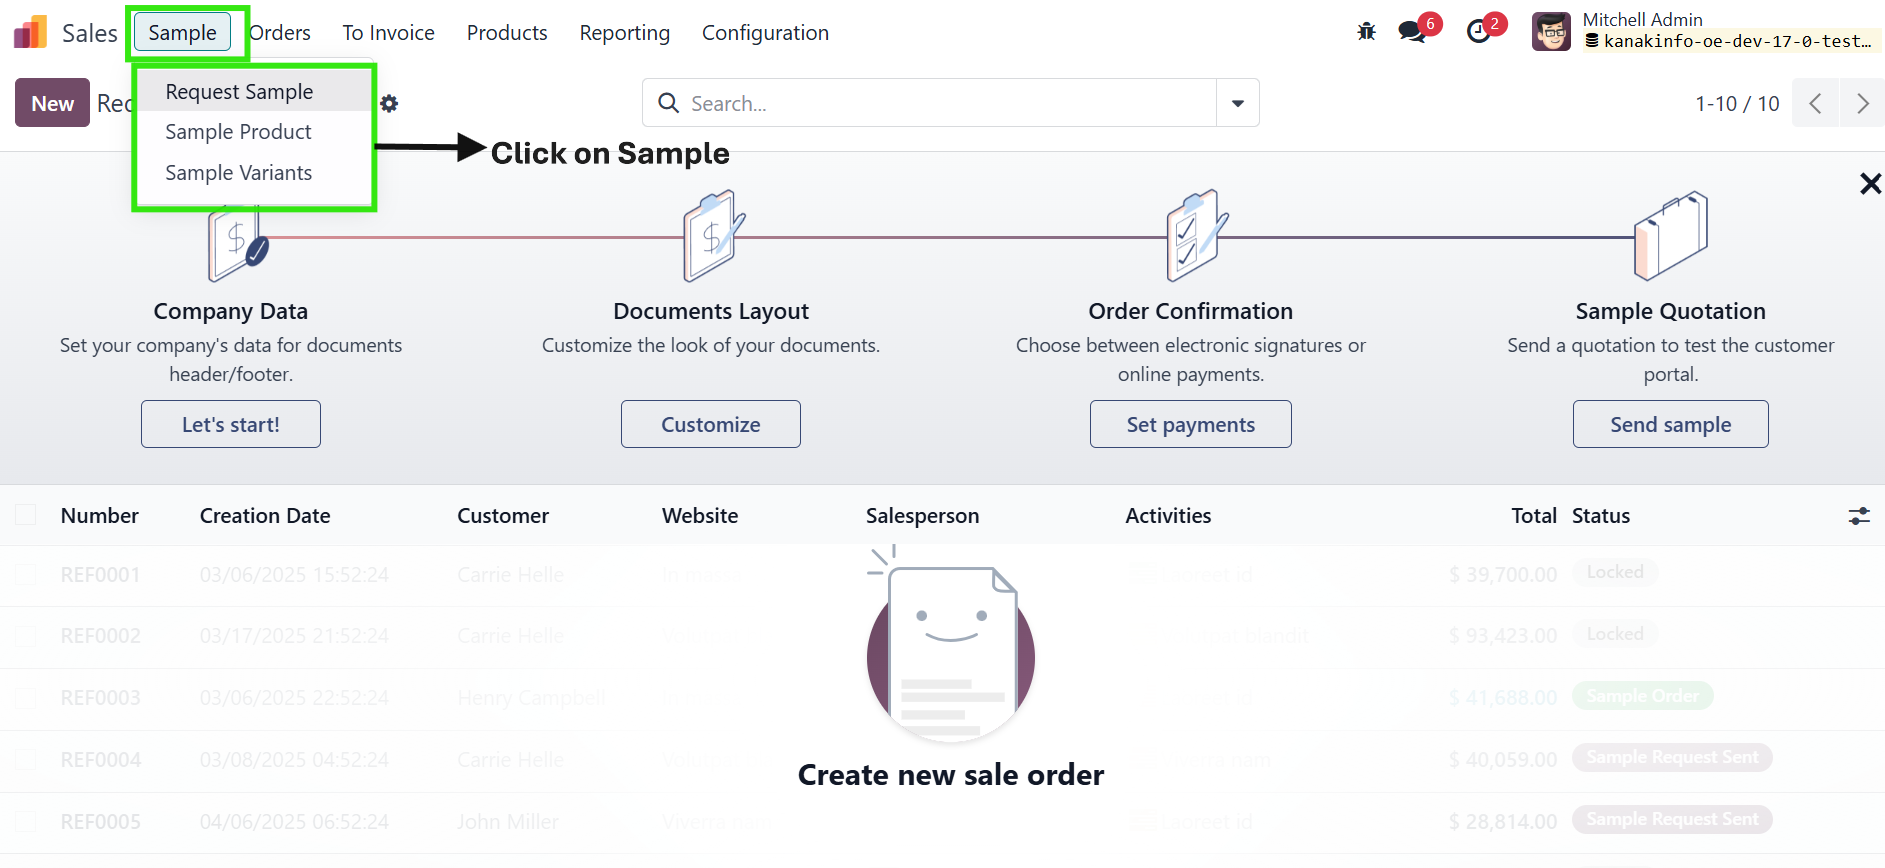The image size is (1885, 868).
Task: Click customer Henry Campbell
Action: click(531, 698)
